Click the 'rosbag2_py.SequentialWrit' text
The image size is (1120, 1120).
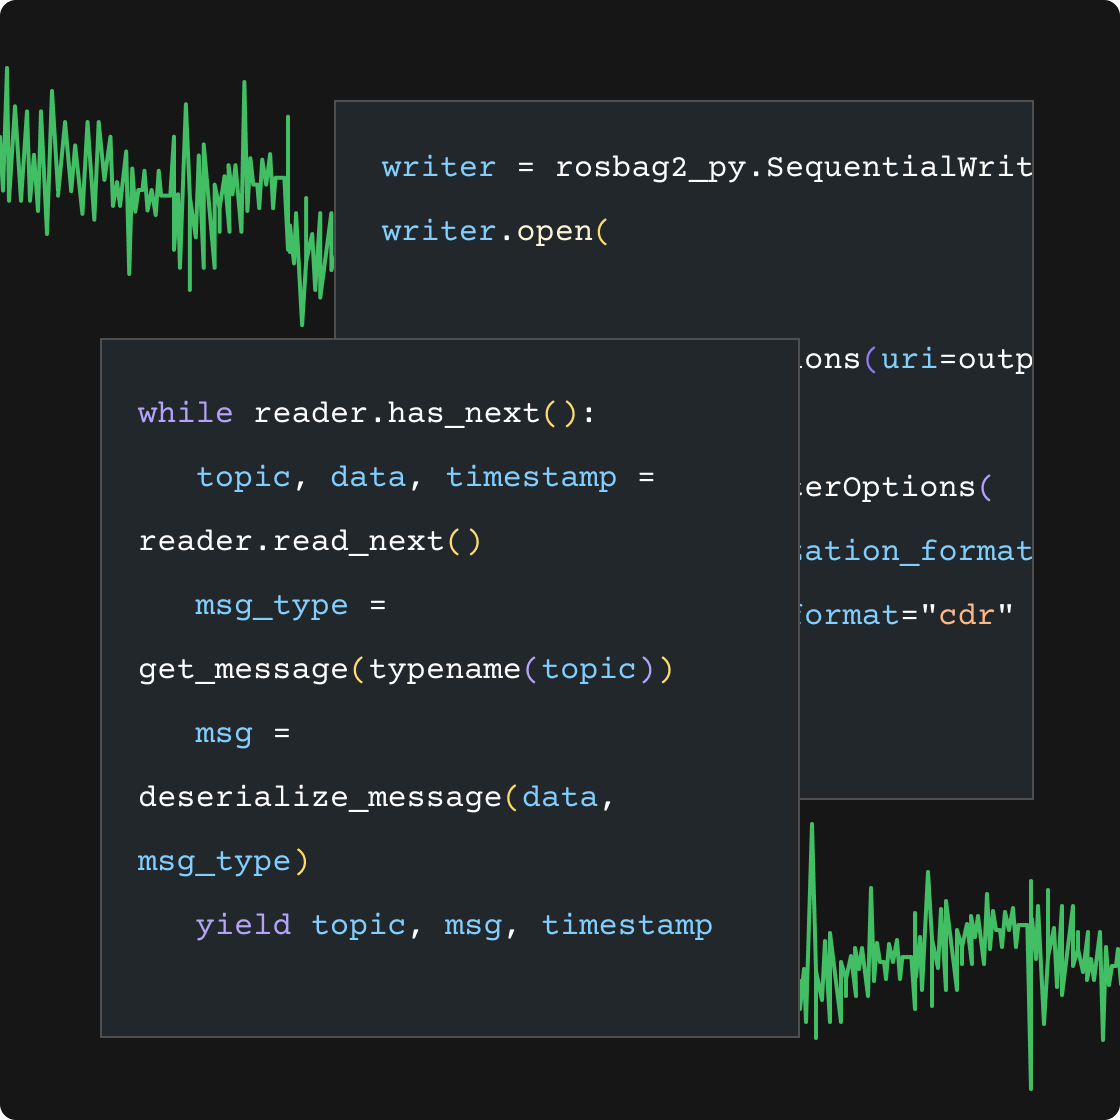coord(793,167)
